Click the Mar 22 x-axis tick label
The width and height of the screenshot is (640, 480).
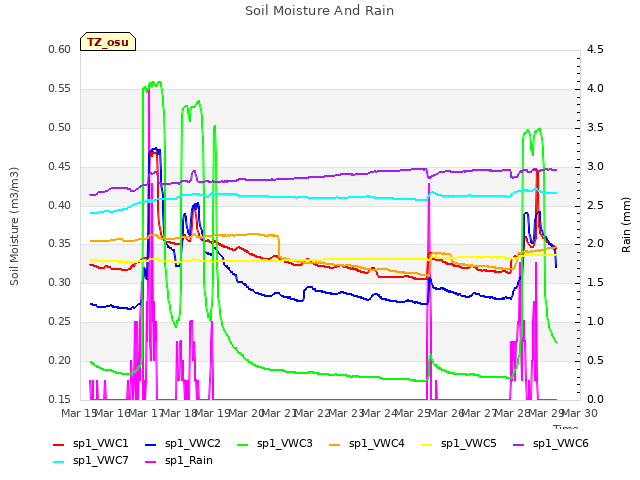point(312,413)
